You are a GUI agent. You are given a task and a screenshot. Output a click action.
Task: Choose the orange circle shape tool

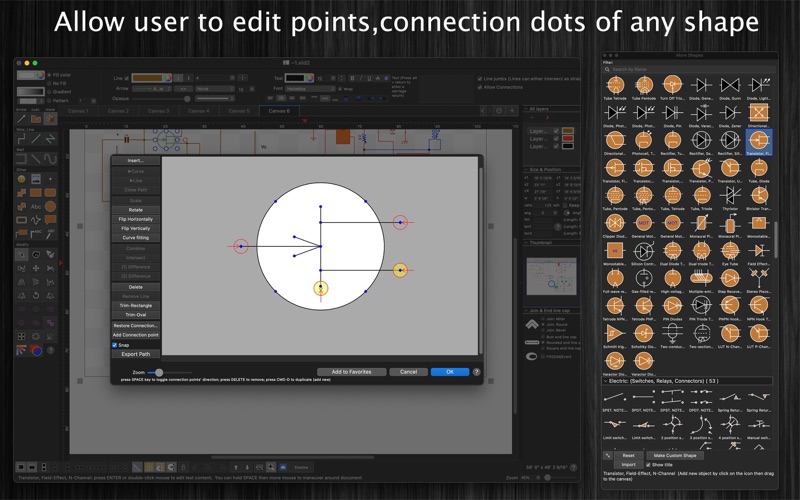(x=50, y=207)
